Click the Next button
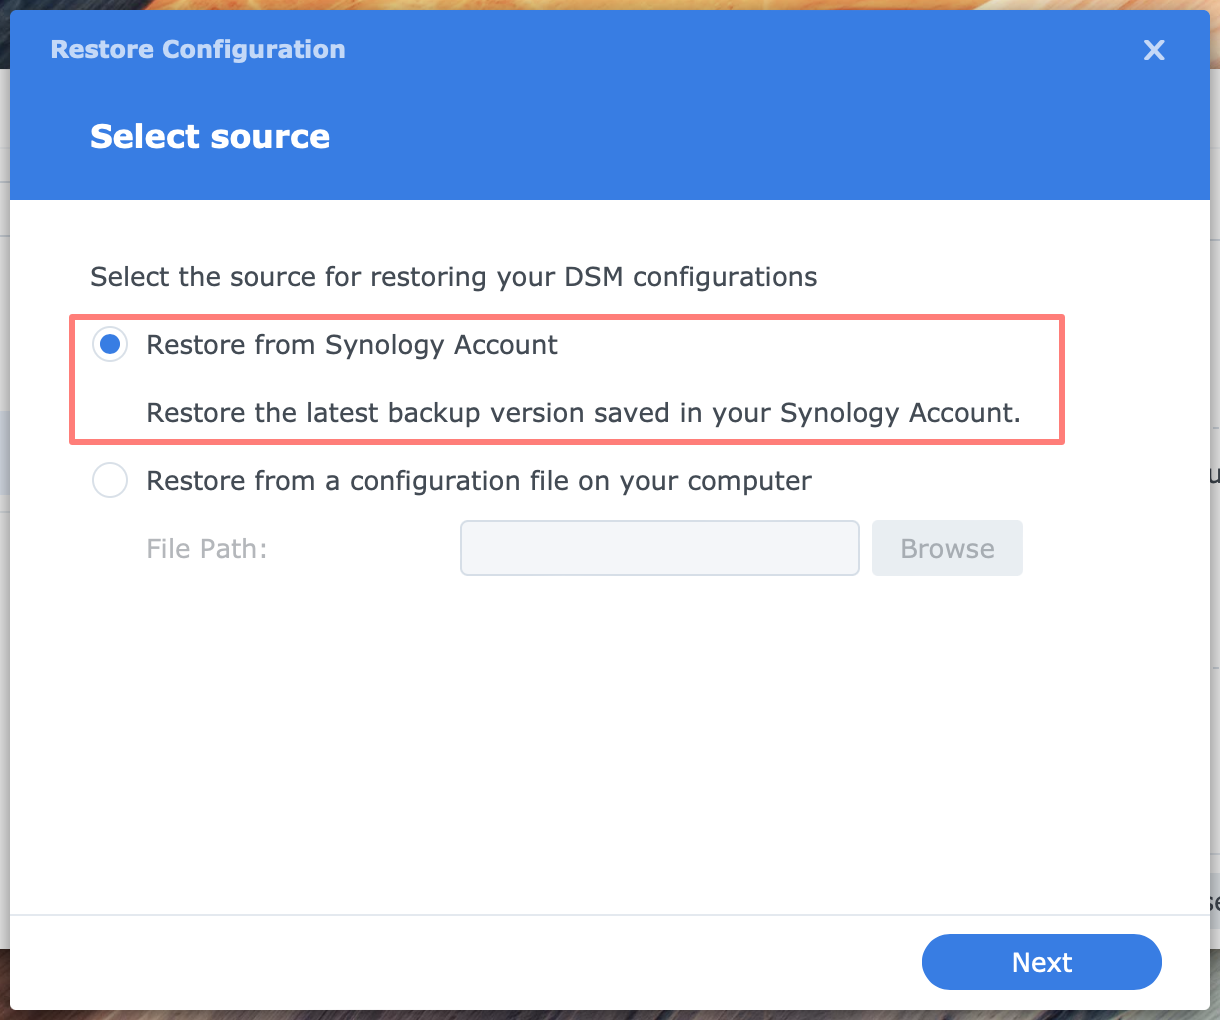Screen dimensions: 1220x1020 coord(1041,961)
